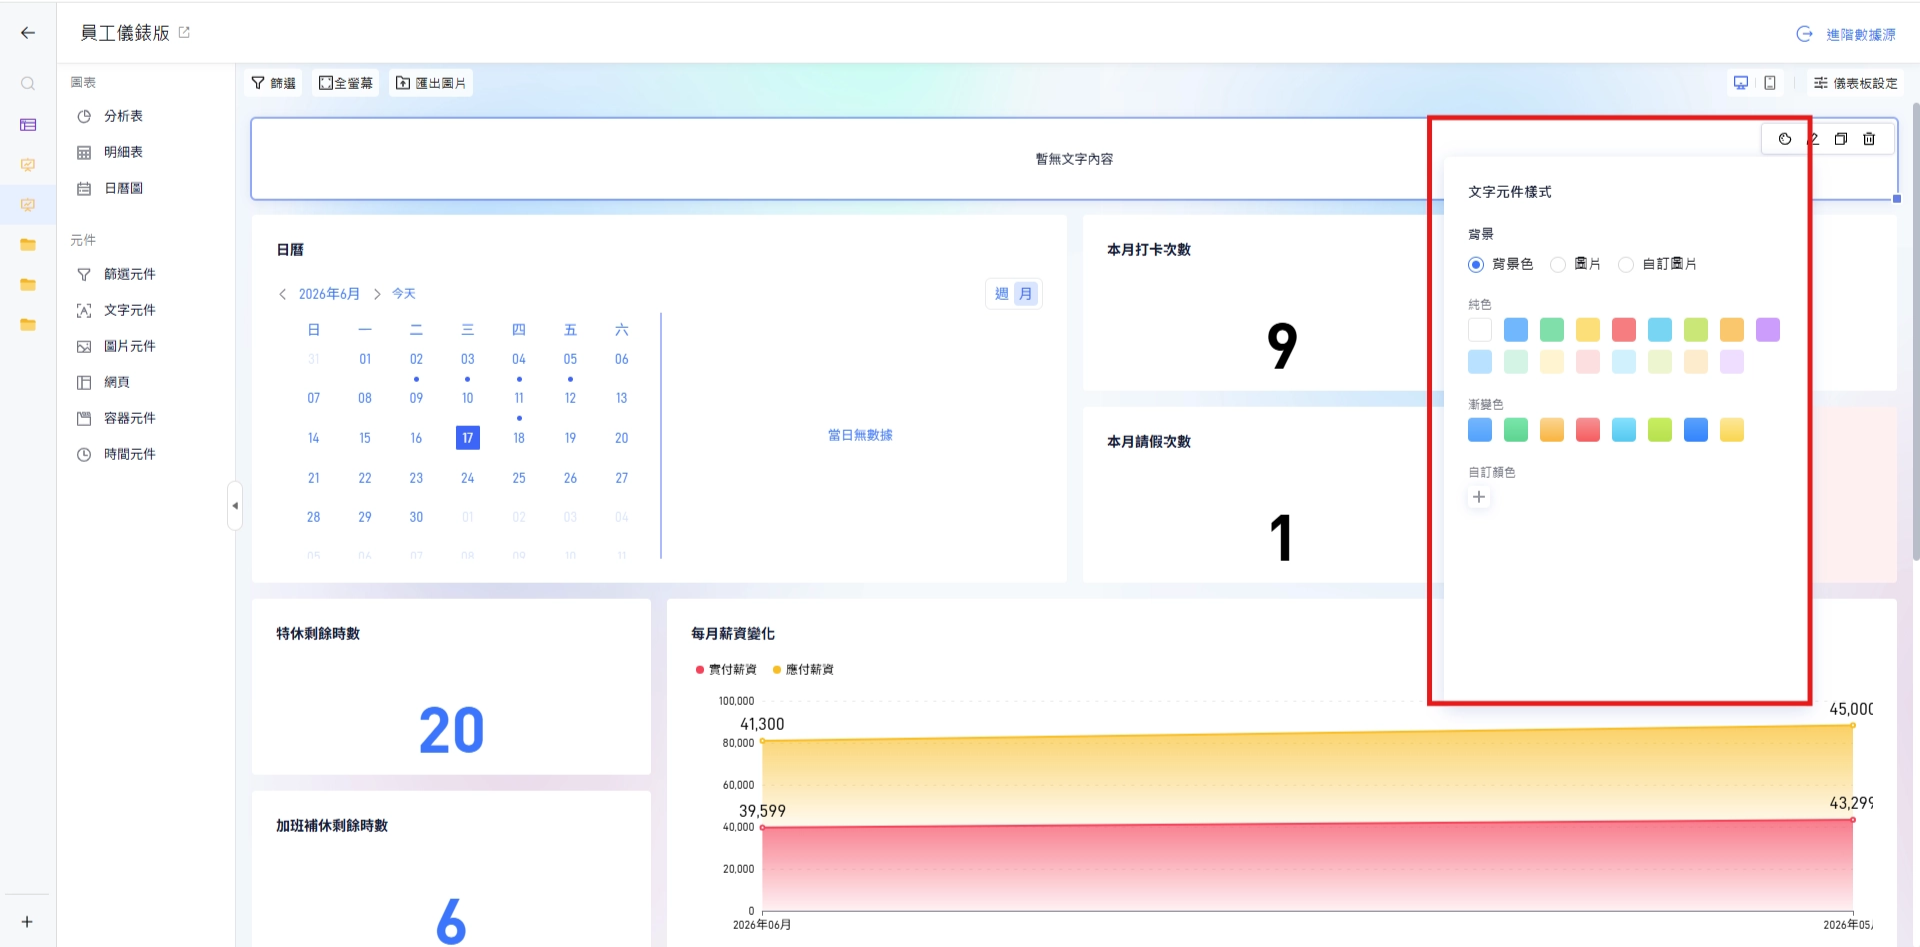
Task: Click the plus icon at bottom-left rail
Action: click(x=27, y=922)
